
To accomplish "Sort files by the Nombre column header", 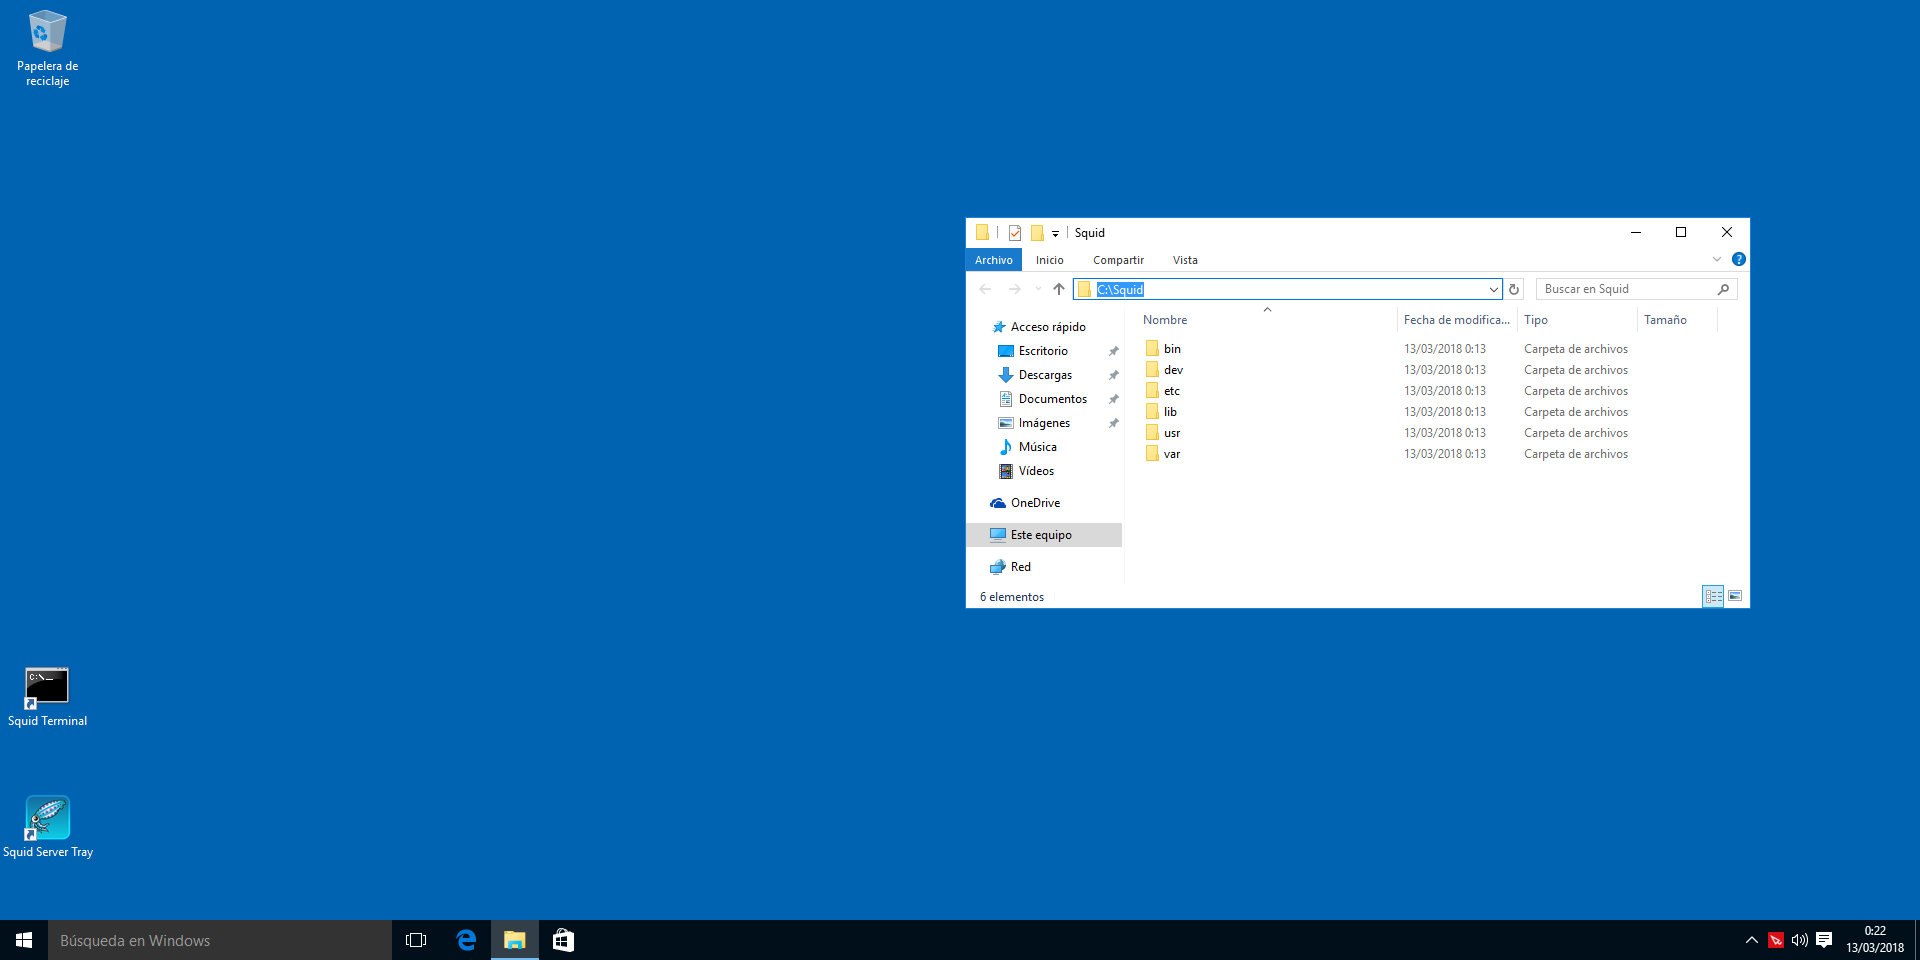I will [x=1165, y=320].
